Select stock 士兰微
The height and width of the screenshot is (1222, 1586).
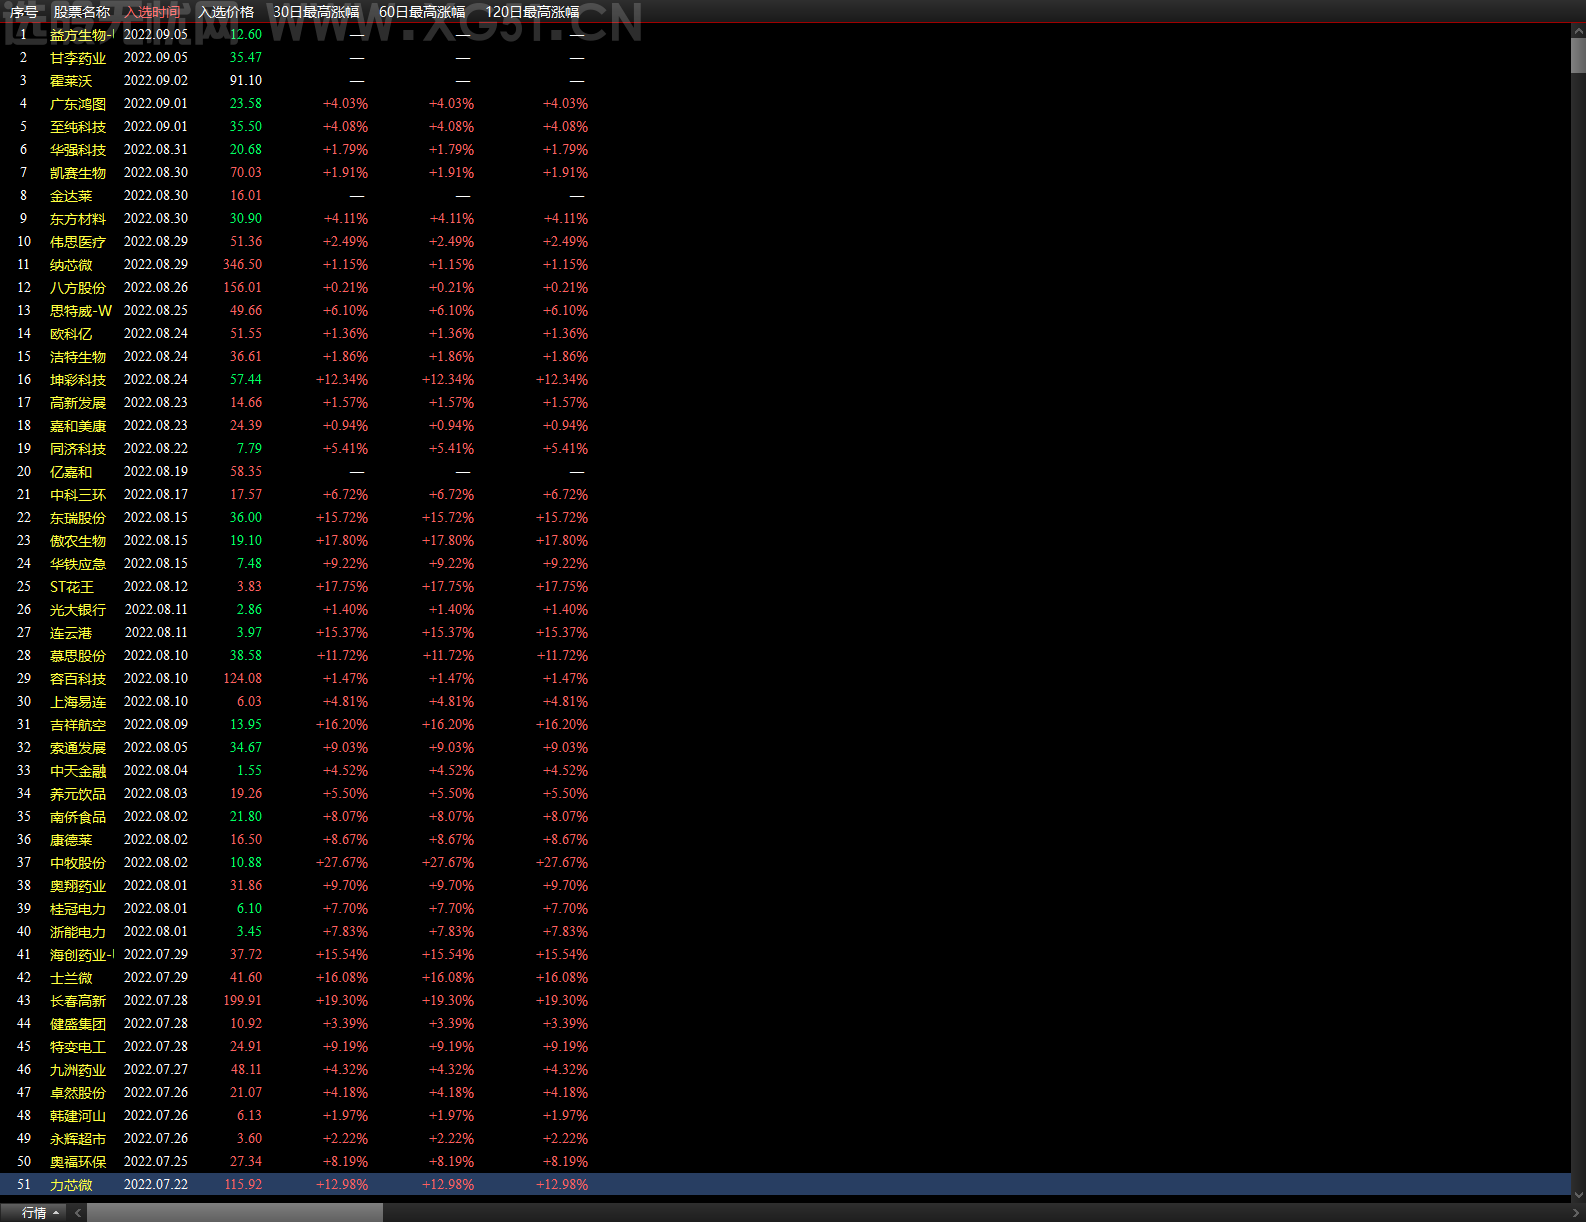71,978
